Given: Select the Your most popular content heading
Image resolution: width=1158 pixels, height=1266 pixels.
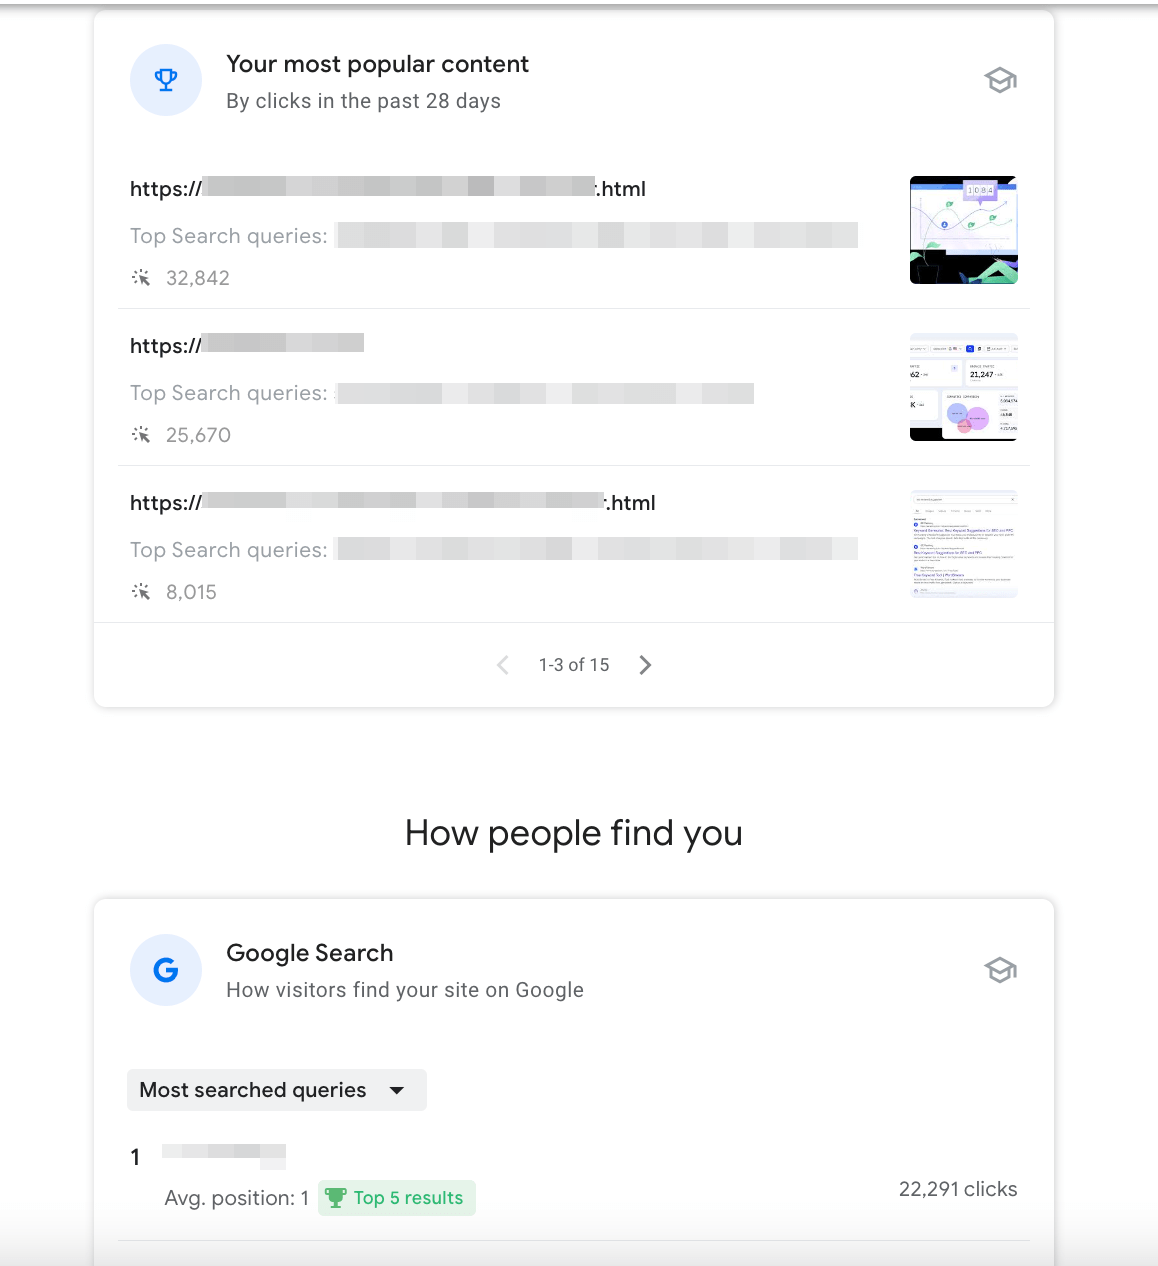Looking at the screenshot, I should tap(378, 64).
